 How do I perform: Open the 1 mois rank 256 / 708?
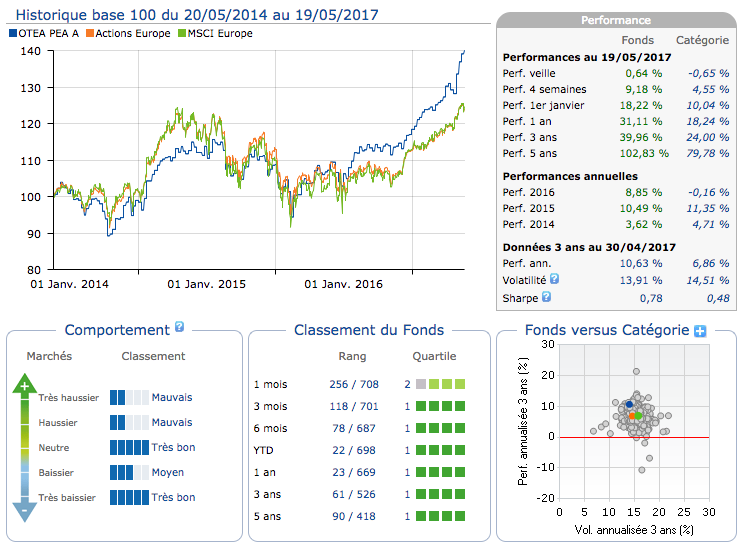point(352,383)
